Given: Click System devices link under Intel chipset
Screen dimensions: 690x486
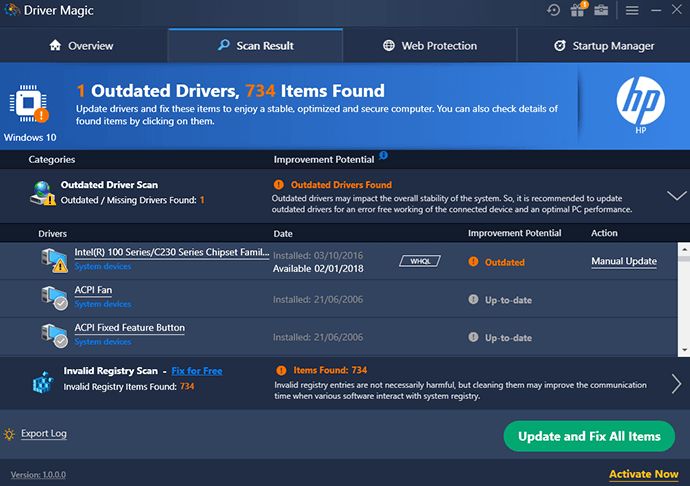Looking at the screenshot, I should pyautogui.click(x=103, y=266).
